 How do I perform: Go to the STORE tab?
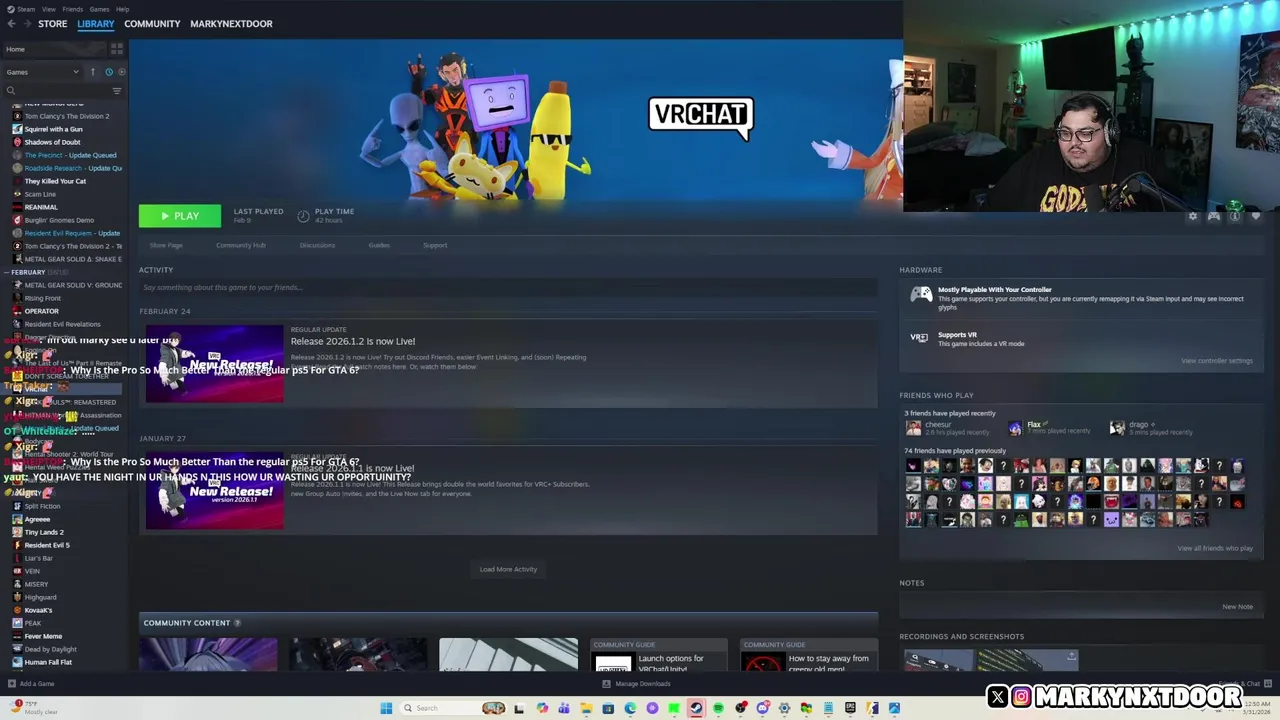[53, 23]
